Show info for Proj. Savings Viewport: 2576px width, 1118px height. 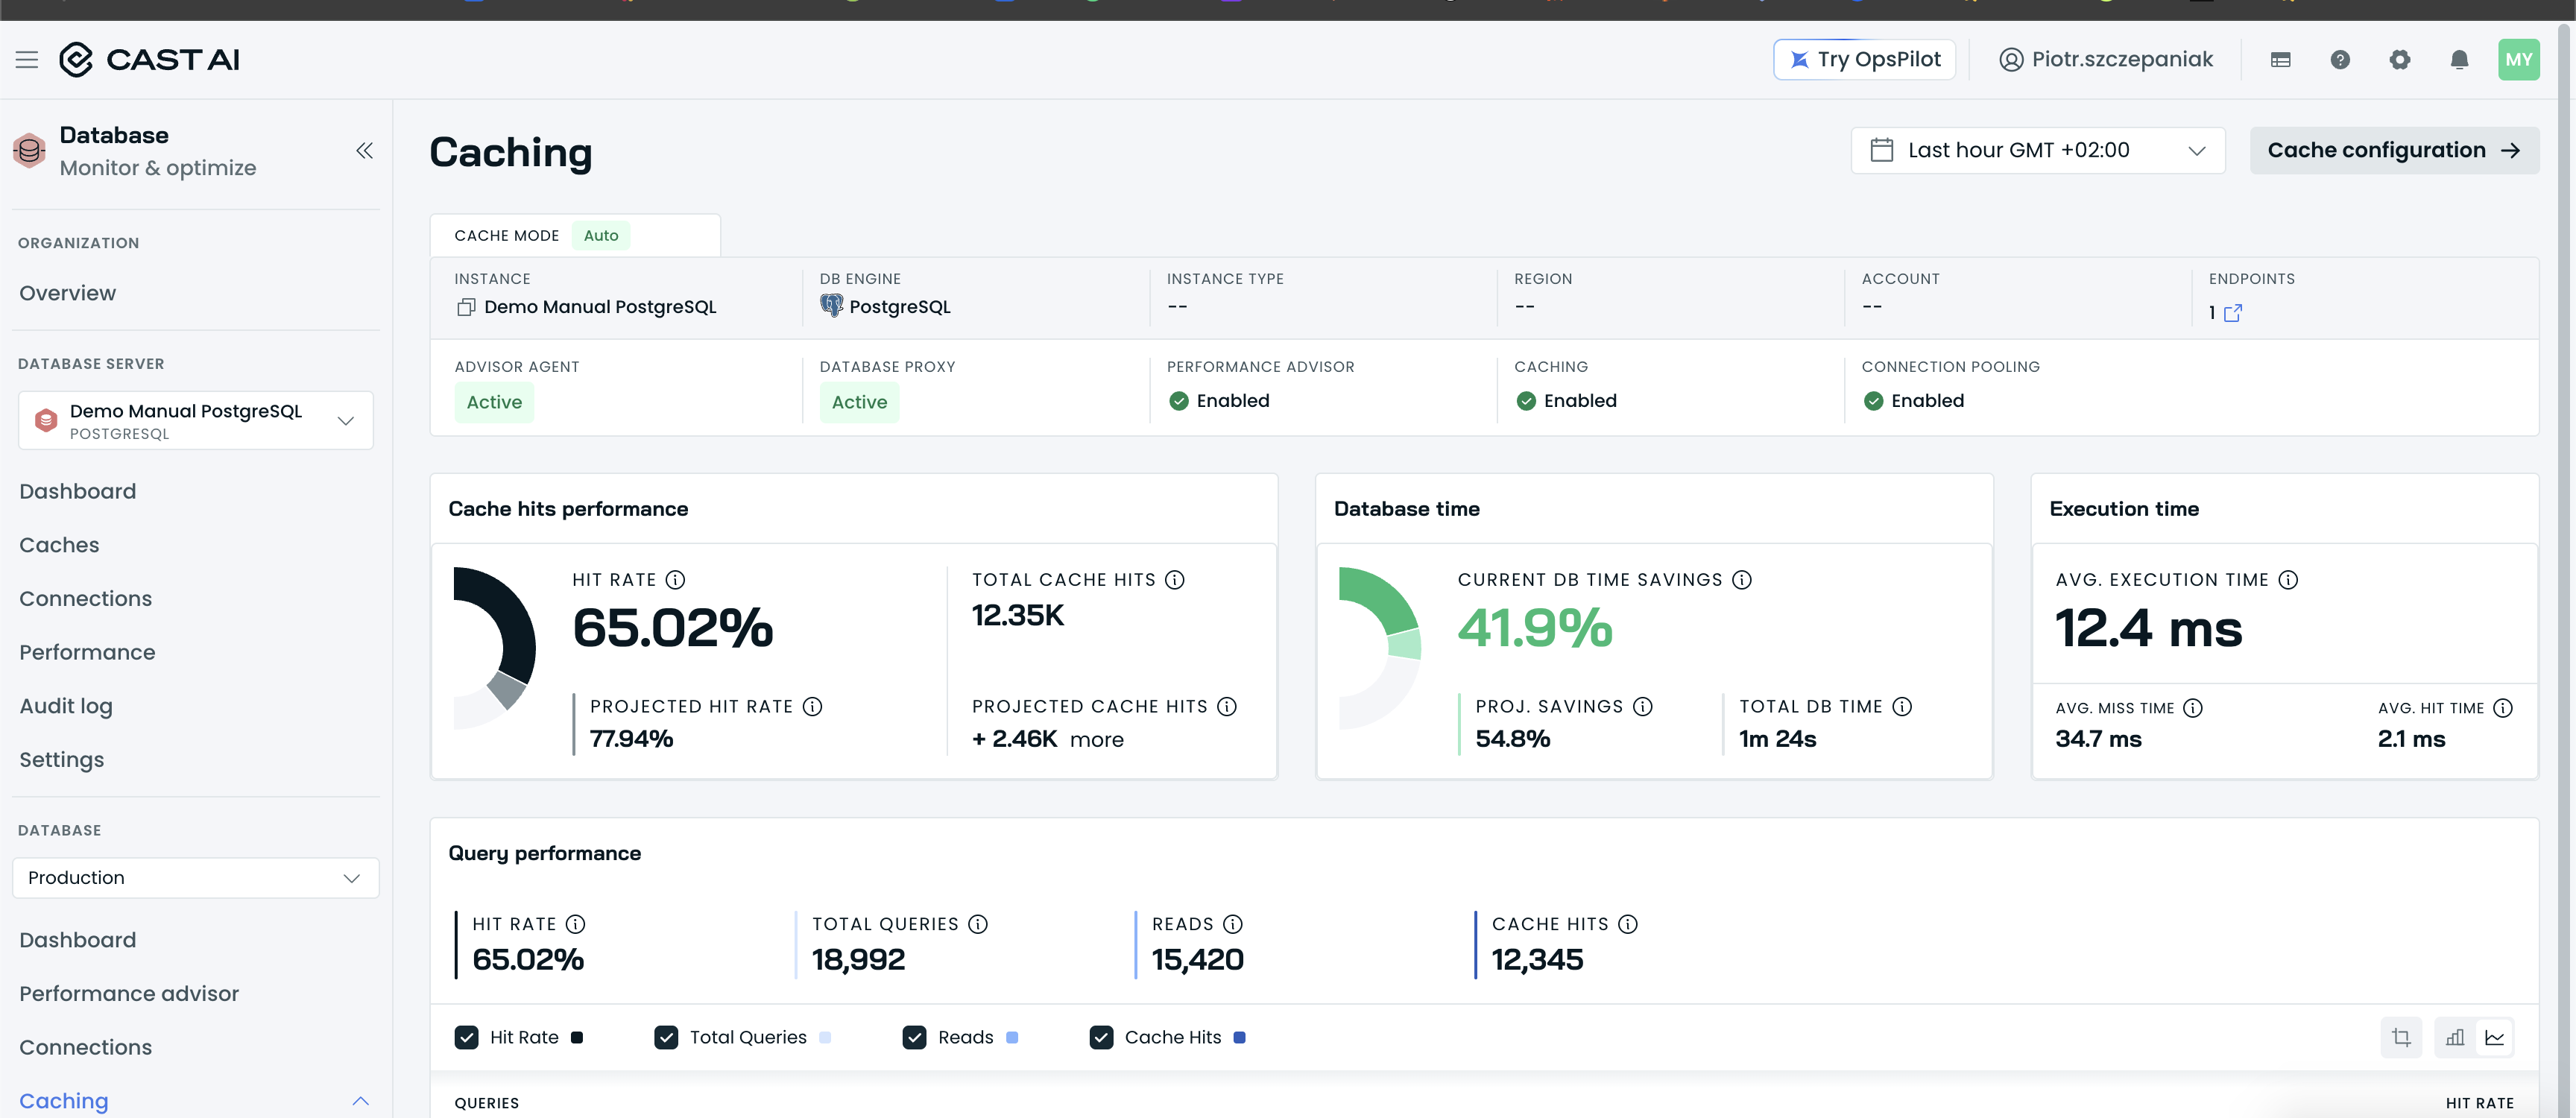tap(1643, 707)
